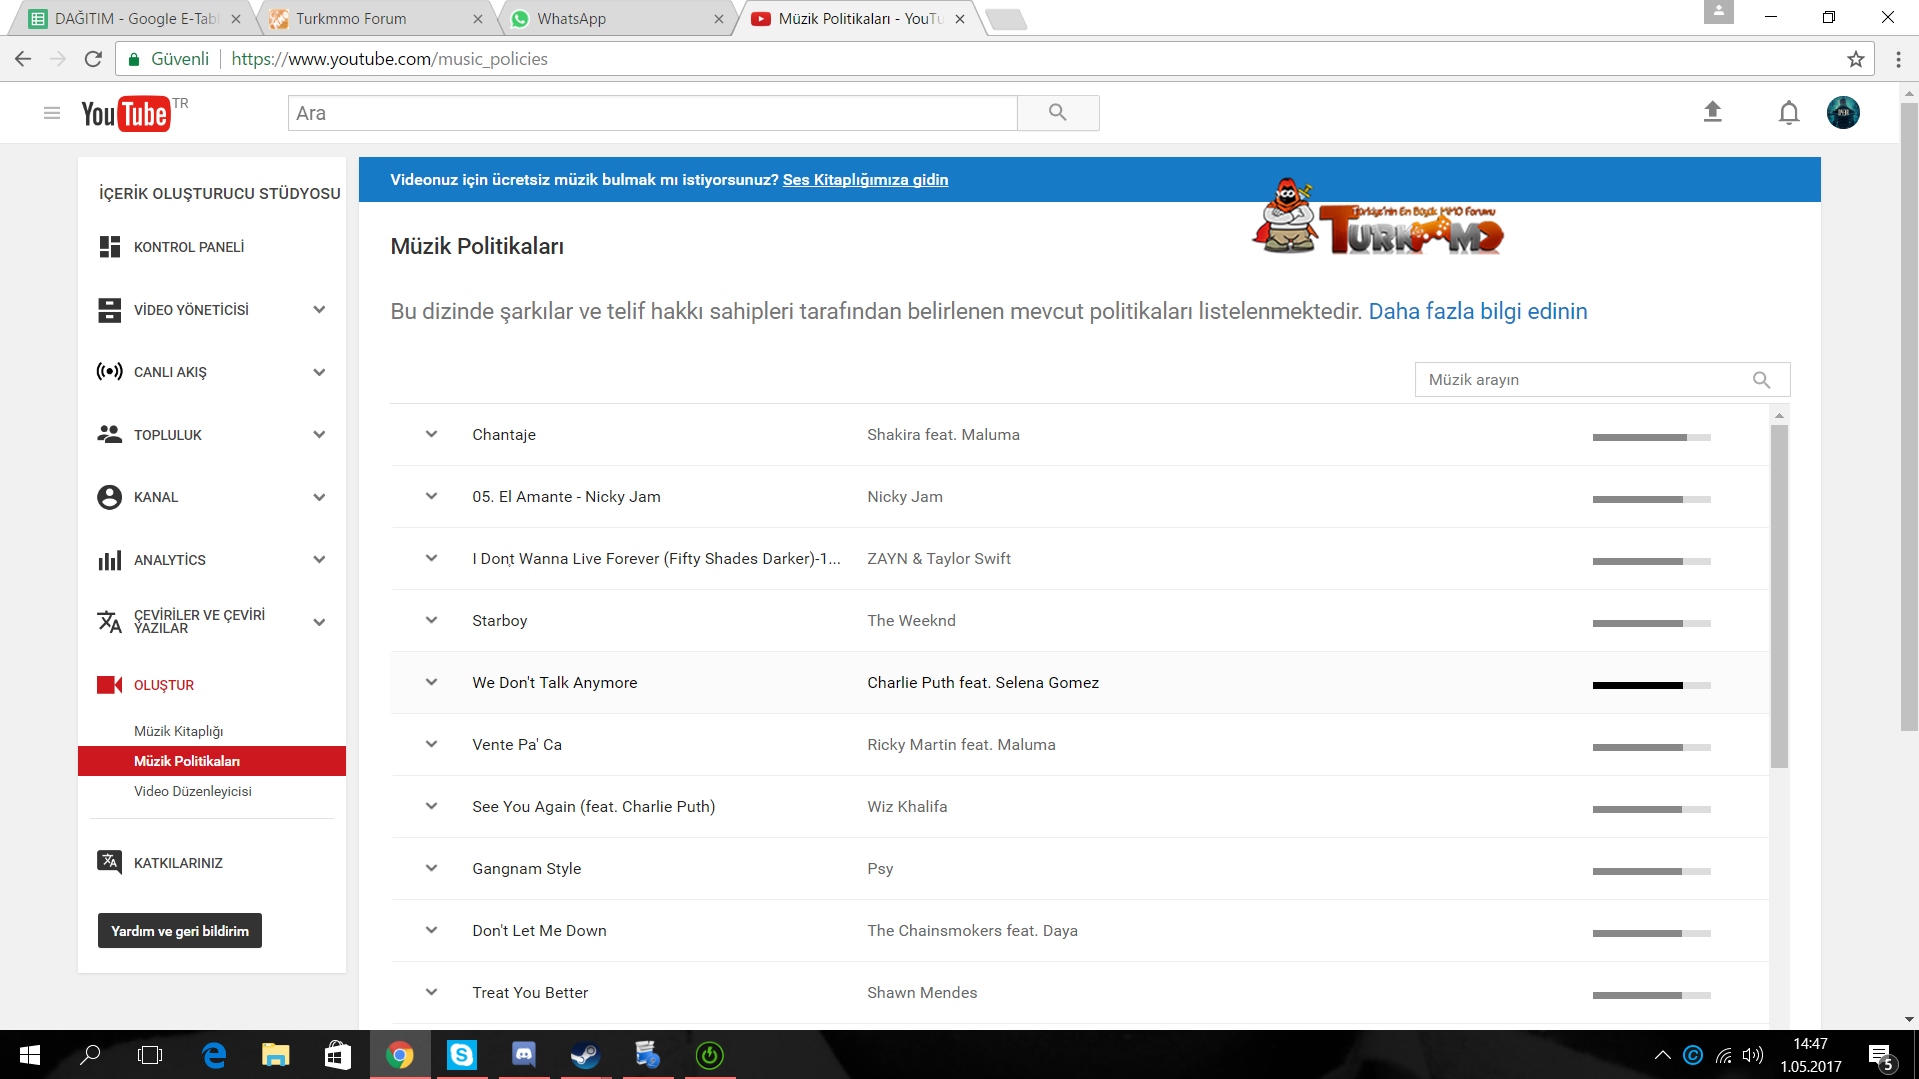Expand the Çeviriler ve Çeviri Yazılar section
The height and width of the screenshot is (1079, 1919).
319,622
